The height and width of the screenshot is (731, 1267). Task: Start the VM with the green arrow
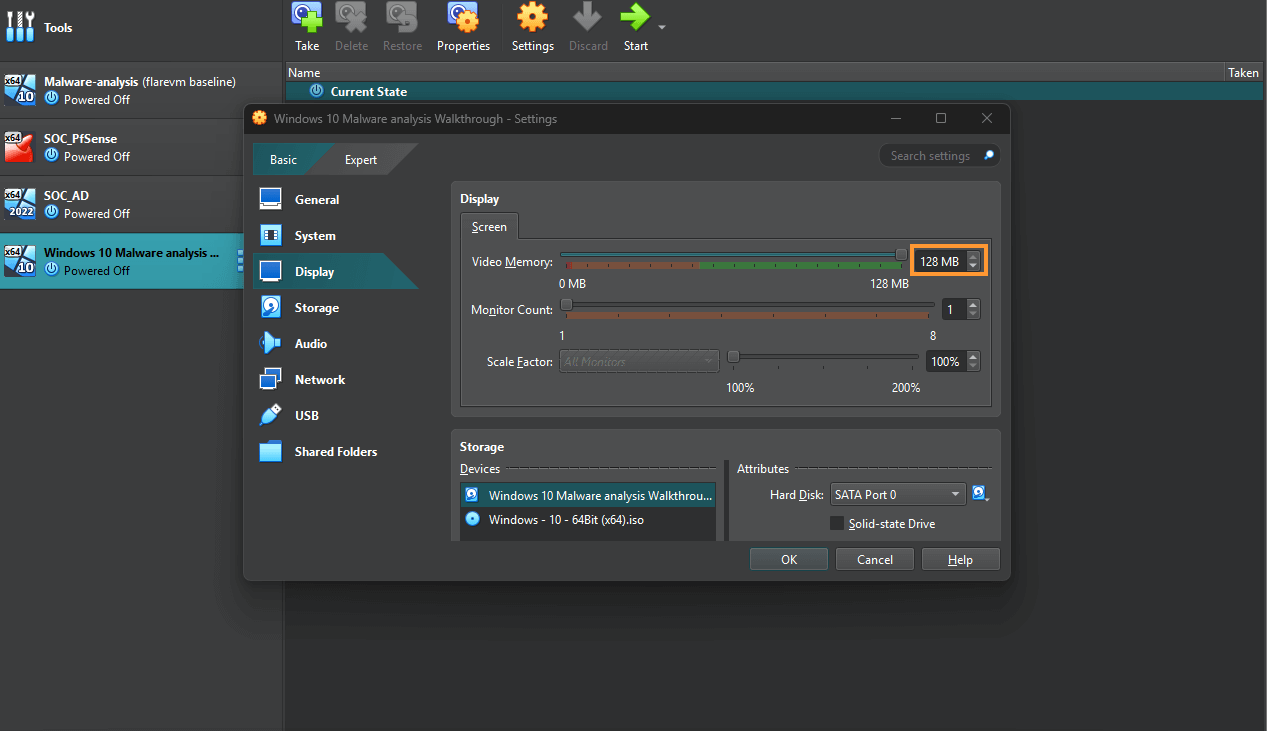(x=635, y=27)
